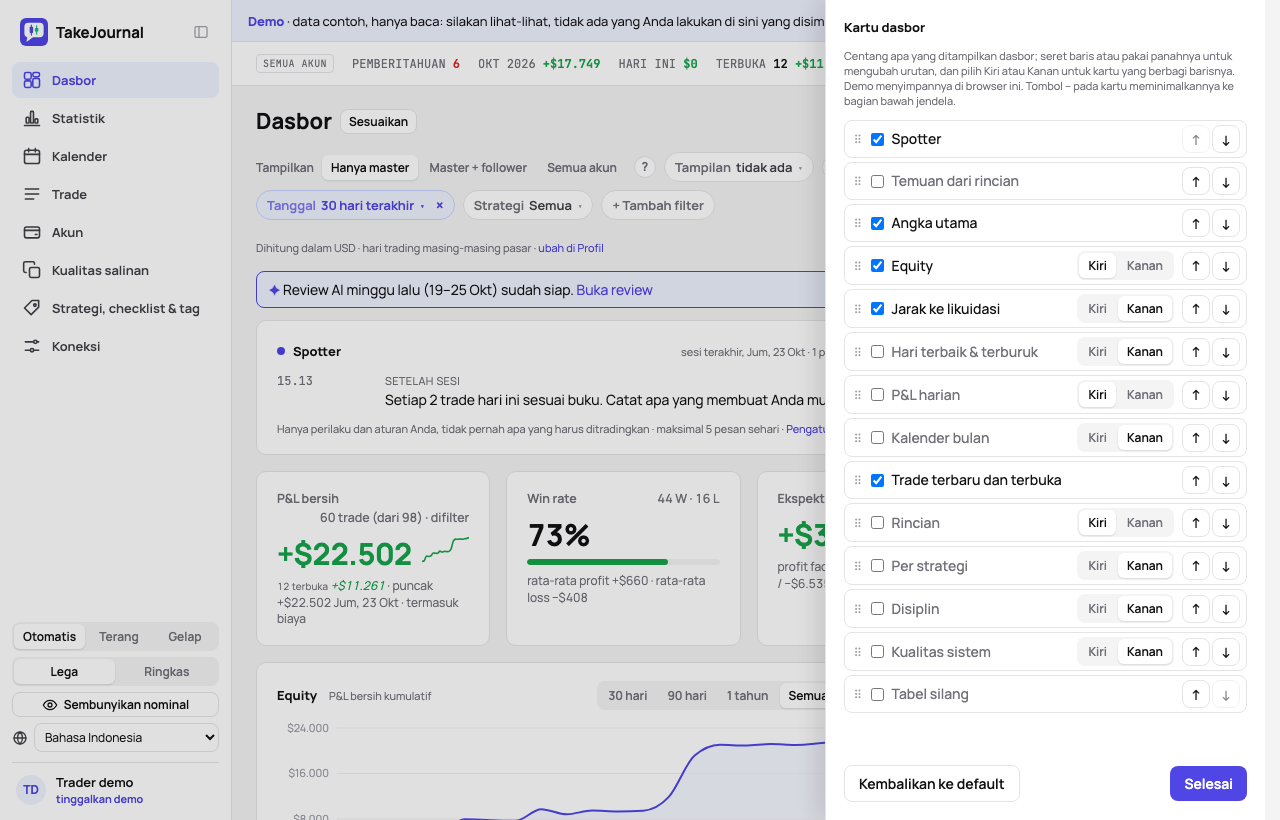Screen dimensions: 1280x820
Task: Enable the Hari terbaik & terburuk checkbox
Action: 877,352
